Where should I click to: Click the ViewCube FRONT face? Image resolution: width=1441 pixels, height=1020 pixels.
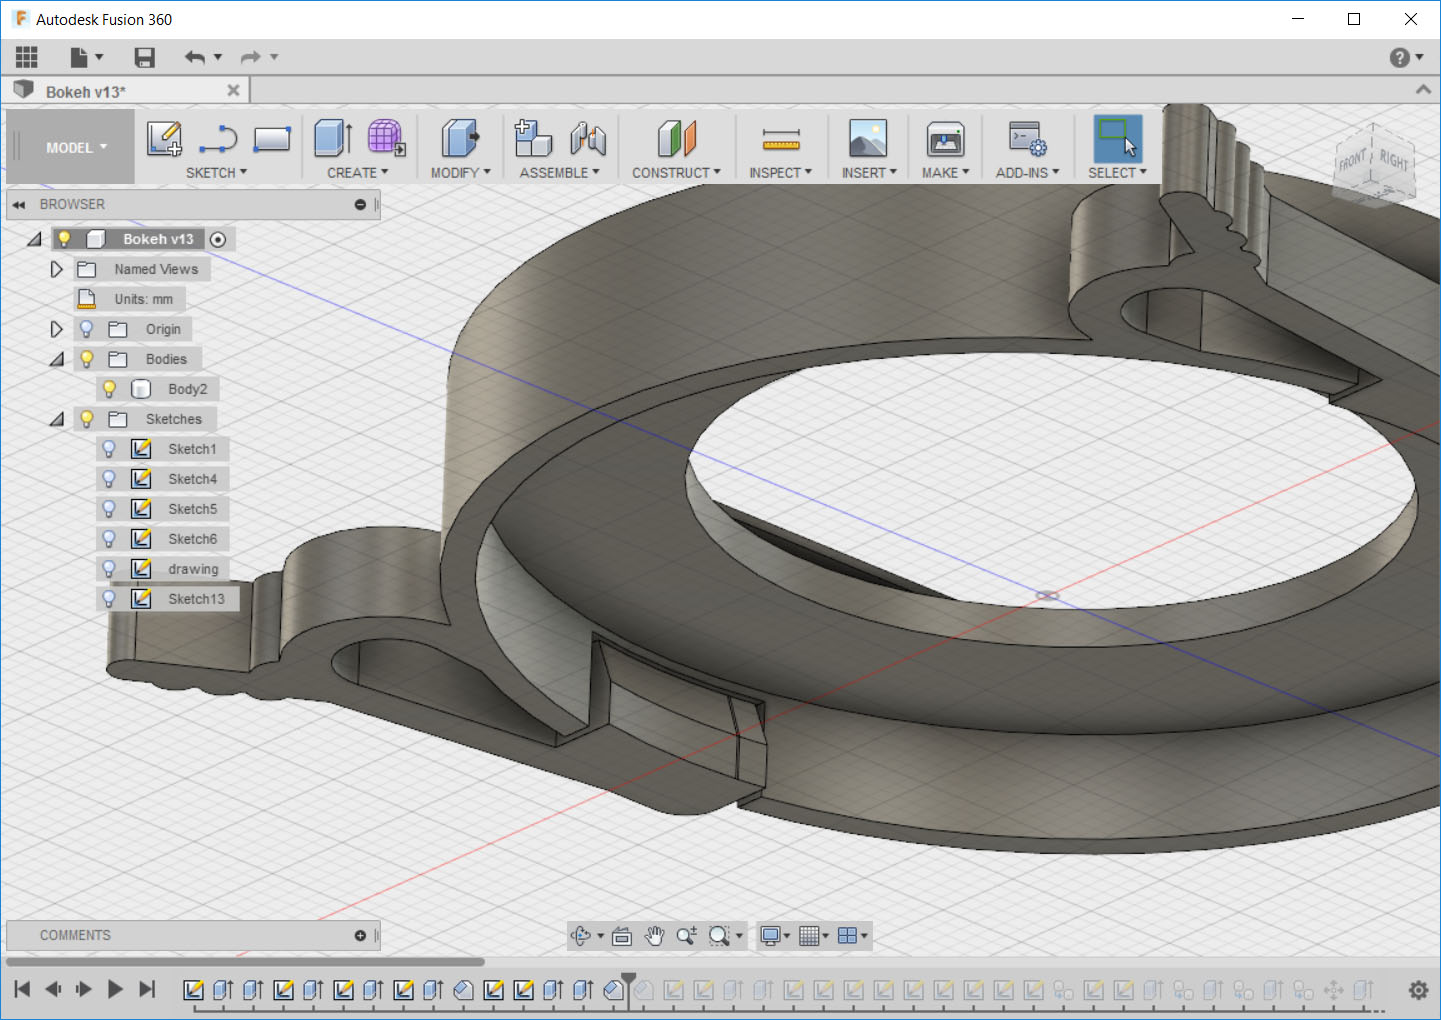coord(1353,161)
